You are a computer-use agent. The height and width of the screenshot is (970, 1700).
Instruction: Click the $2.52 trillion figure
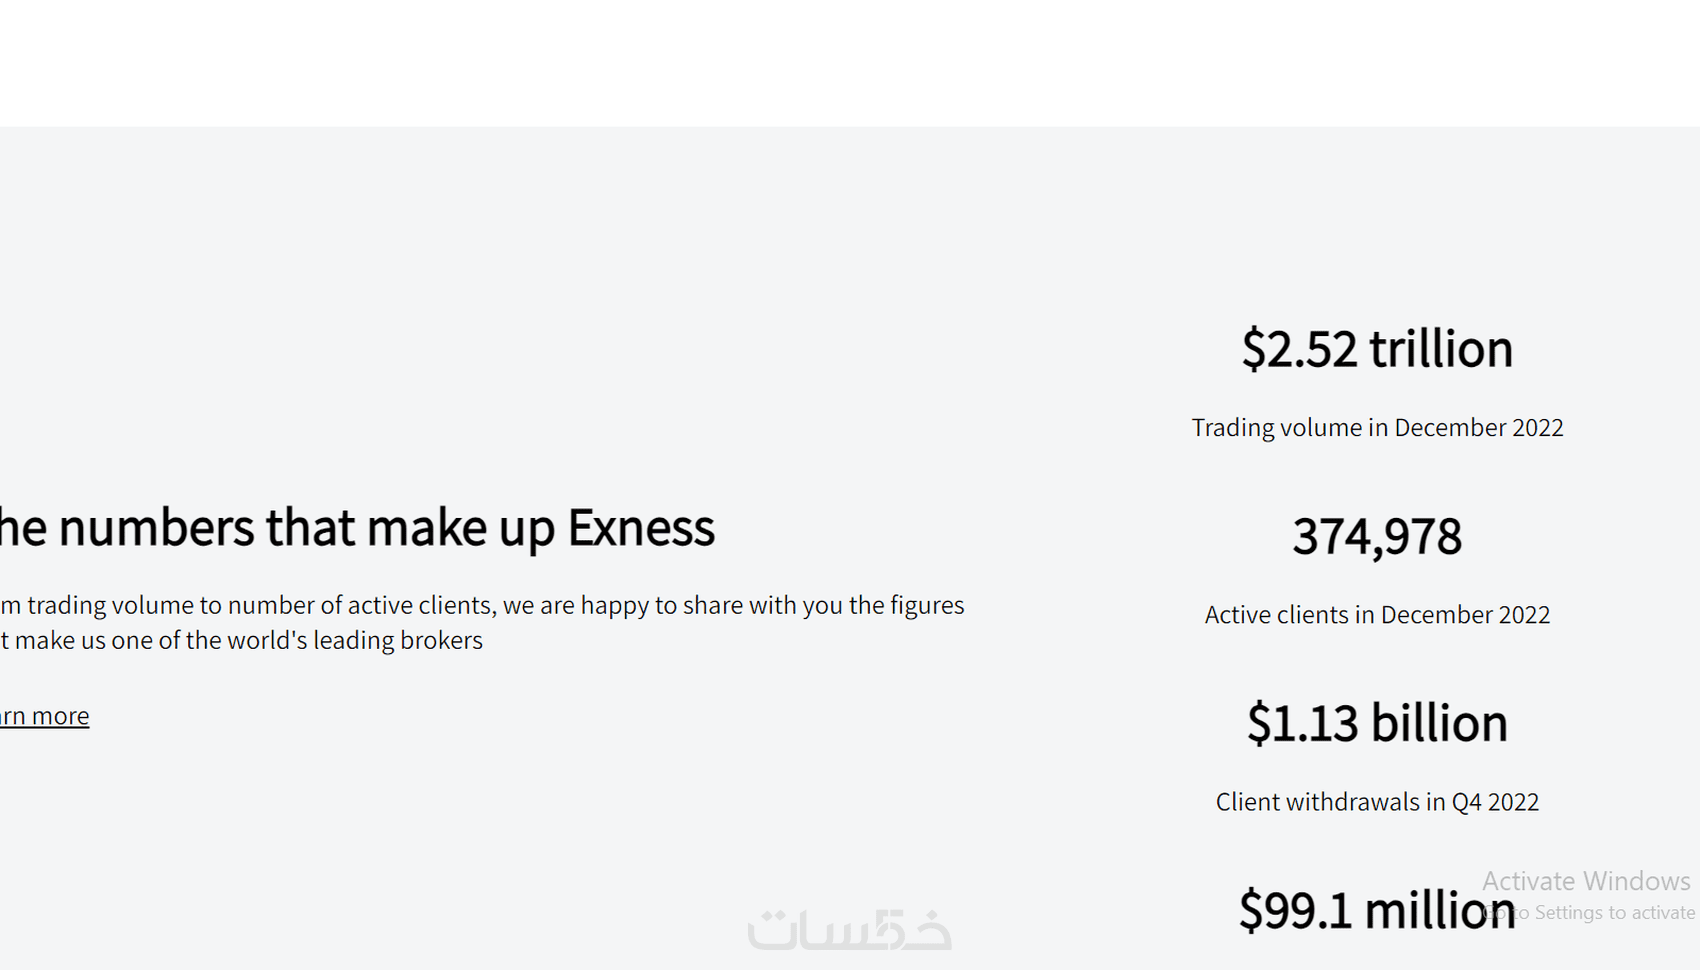[x=1377, y=349]
